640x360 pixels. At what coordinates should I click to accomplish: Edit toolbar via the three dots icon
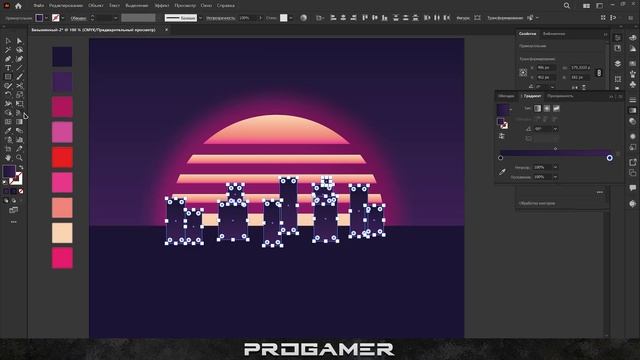pyautogui.click(x=13, y=222)
